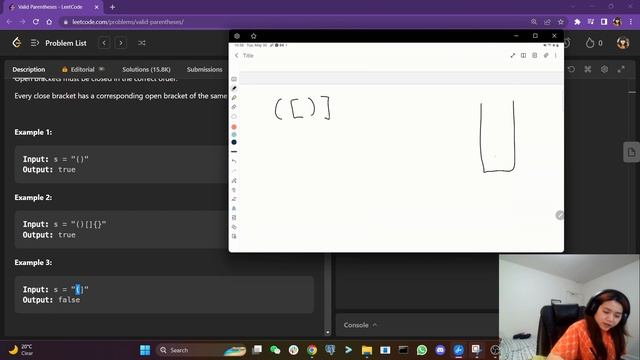Click Example 3 input string
Image resolution: width=640 pixels, height=360 pixels.
80,289
